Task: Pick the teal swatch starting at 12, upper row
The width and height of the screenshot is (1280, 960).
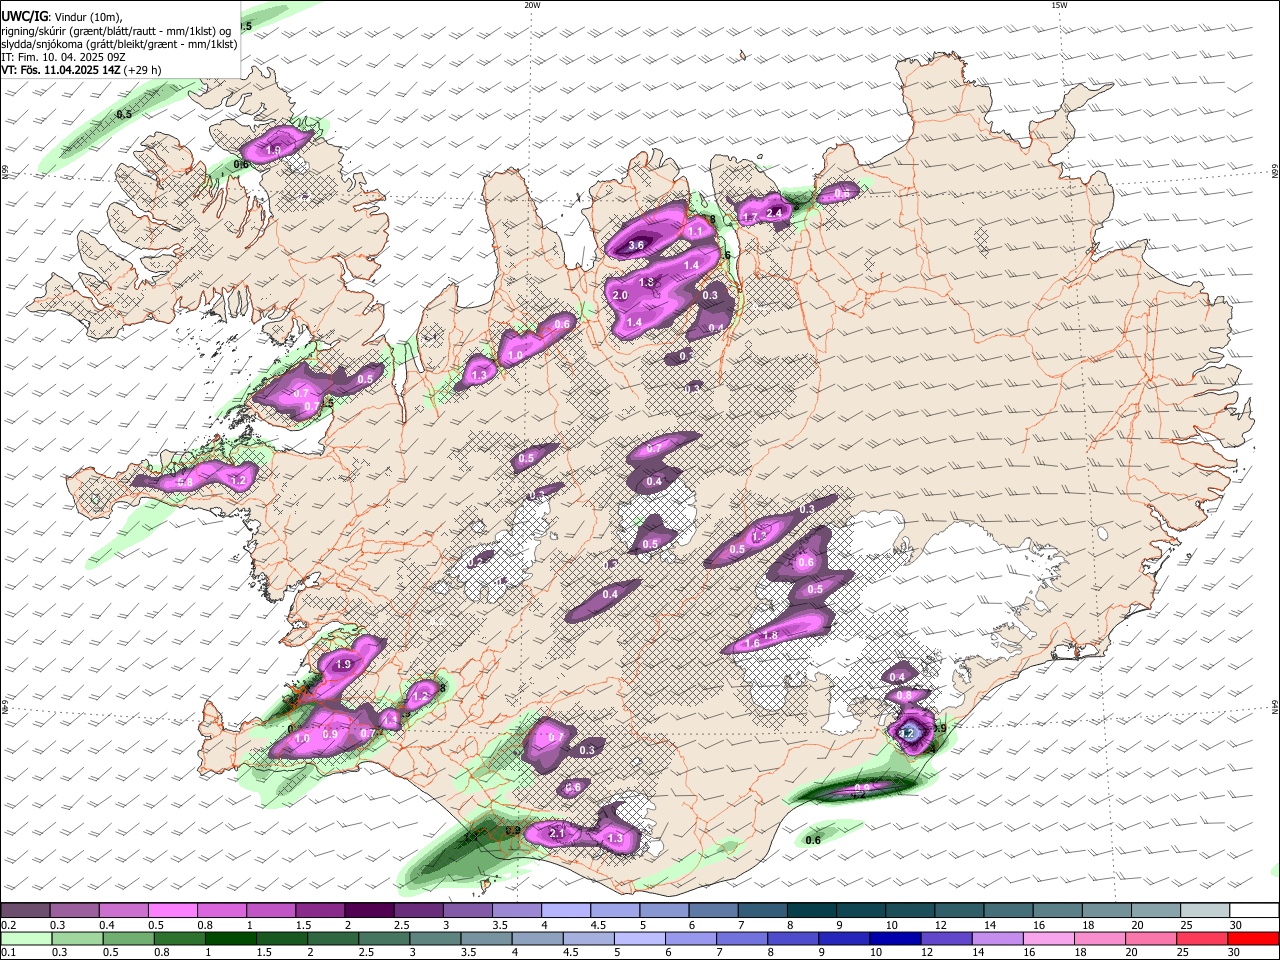Action: [959, 911]
